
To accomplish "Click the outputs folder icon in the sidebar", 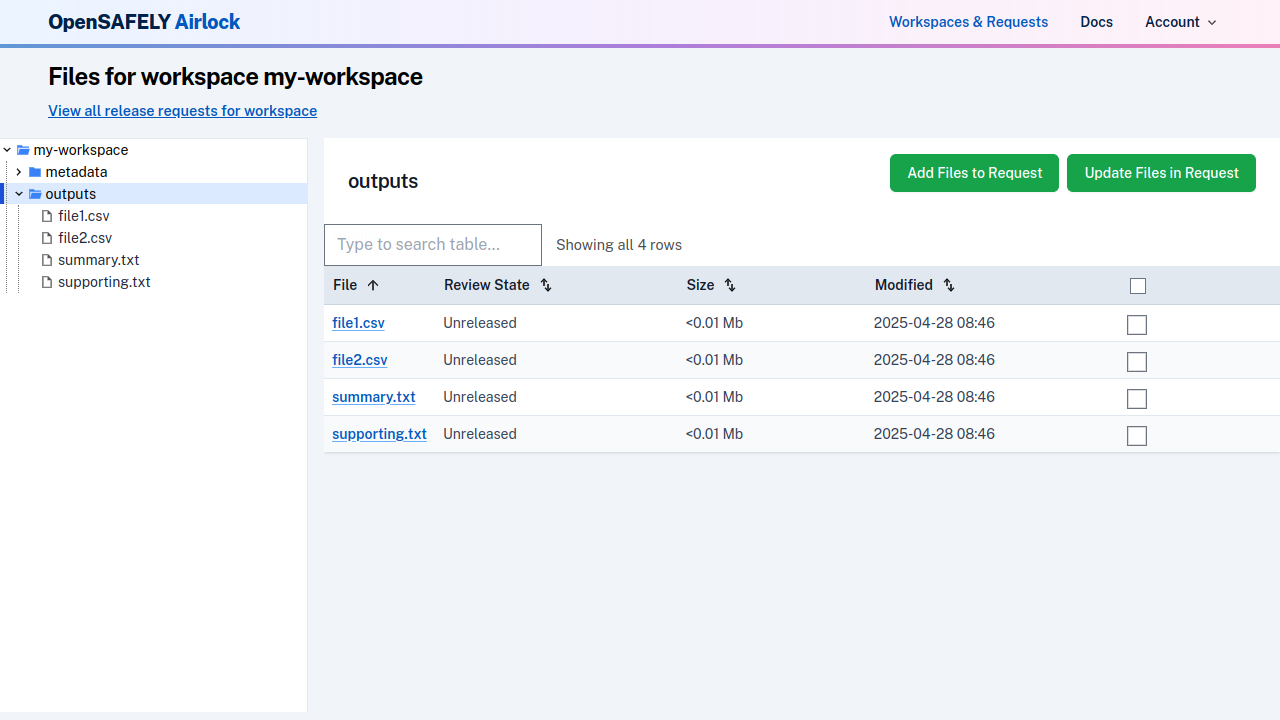I will coord(33,194).
